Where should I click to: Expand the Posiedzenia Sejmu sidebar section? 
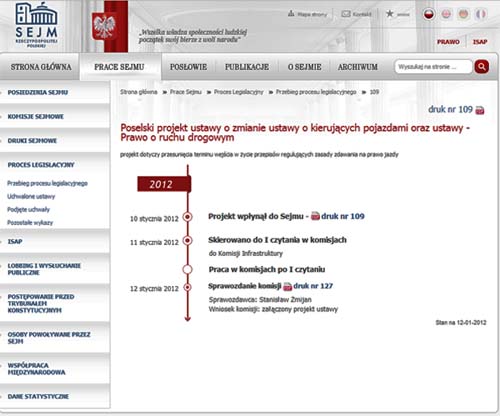click(38, 92)
